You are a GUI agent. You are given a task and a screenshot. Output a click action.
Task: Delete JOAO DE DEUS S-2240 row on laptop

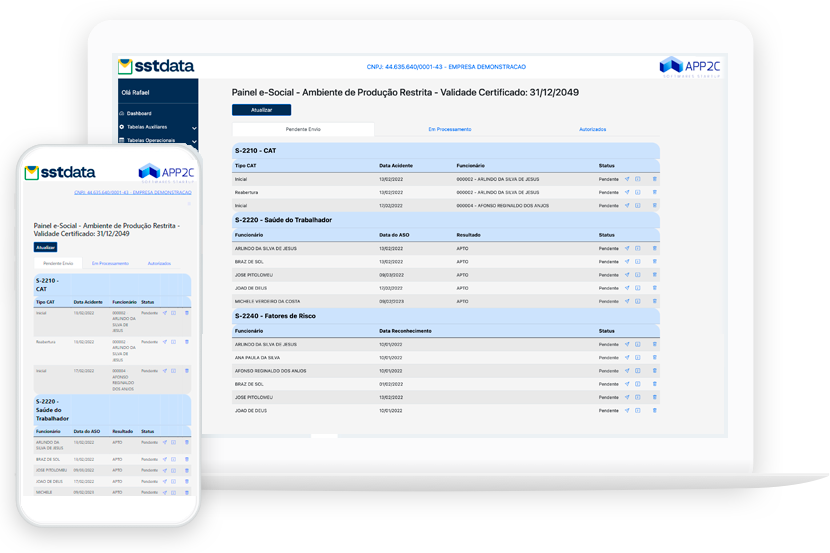655,411
